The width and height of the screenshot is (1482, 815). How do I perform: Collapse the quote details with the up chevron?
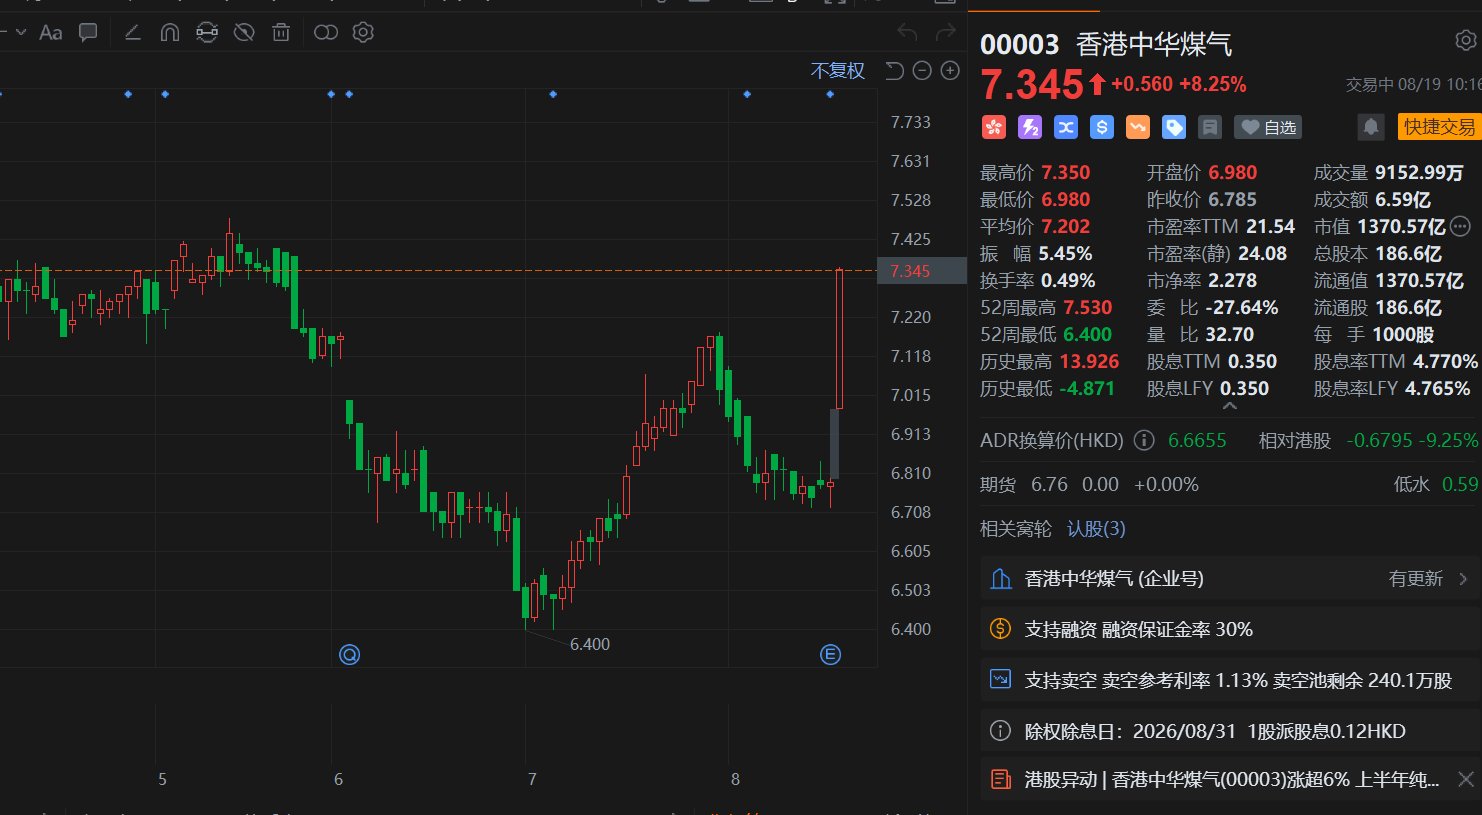(1230, 407)
